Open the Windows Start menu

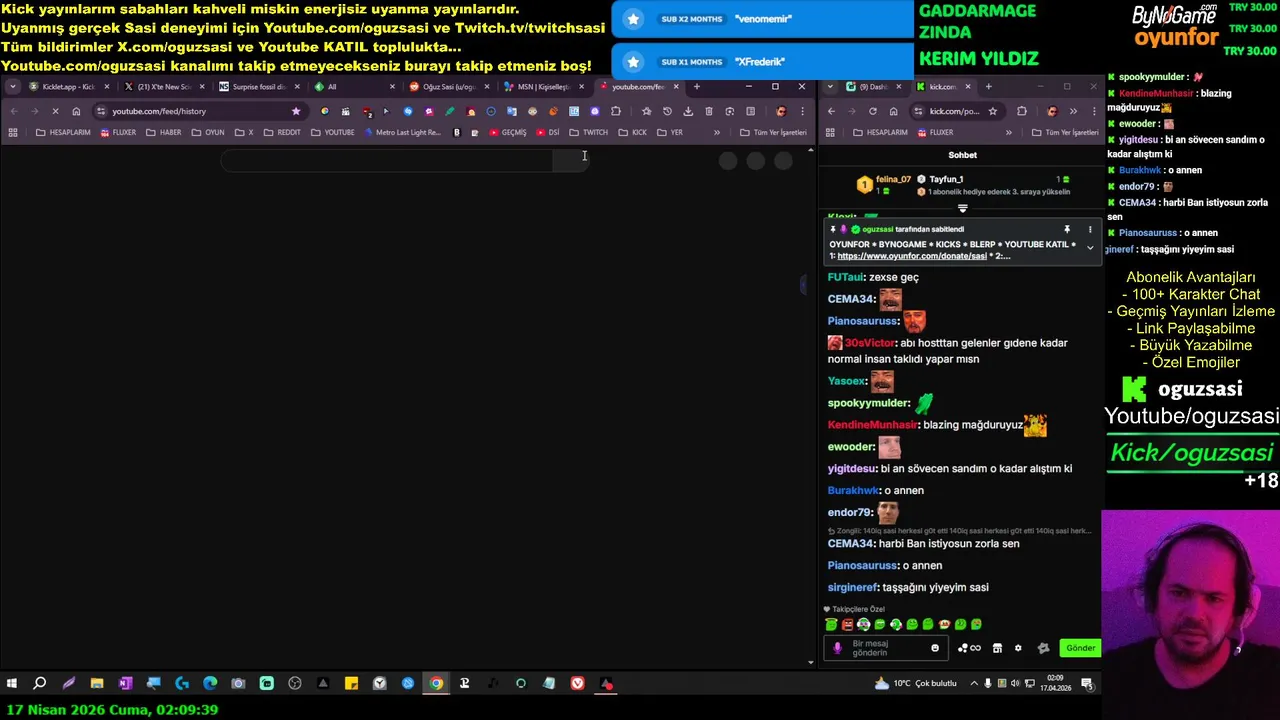(x=12, y=684)
